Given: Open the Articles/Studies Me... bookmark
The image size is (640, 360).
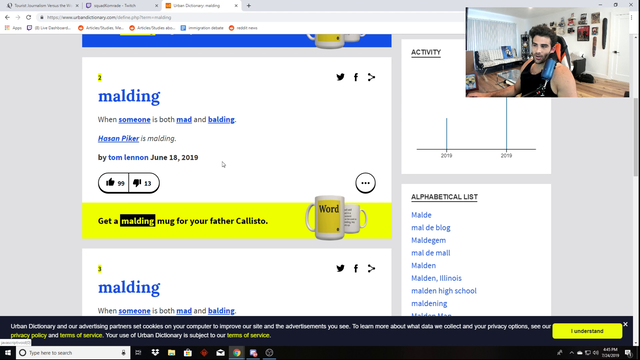Looking at the screenshot, I should (101, 28).
